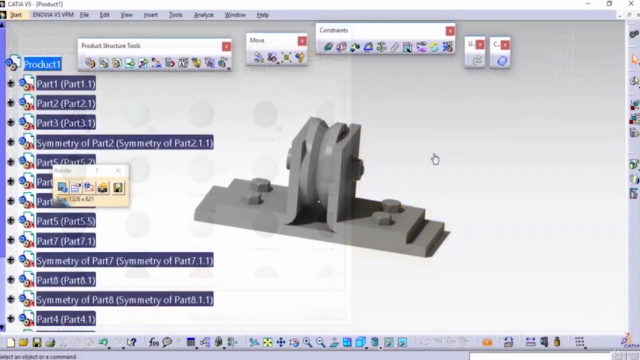Open the Tools menu

coord(176,15)
